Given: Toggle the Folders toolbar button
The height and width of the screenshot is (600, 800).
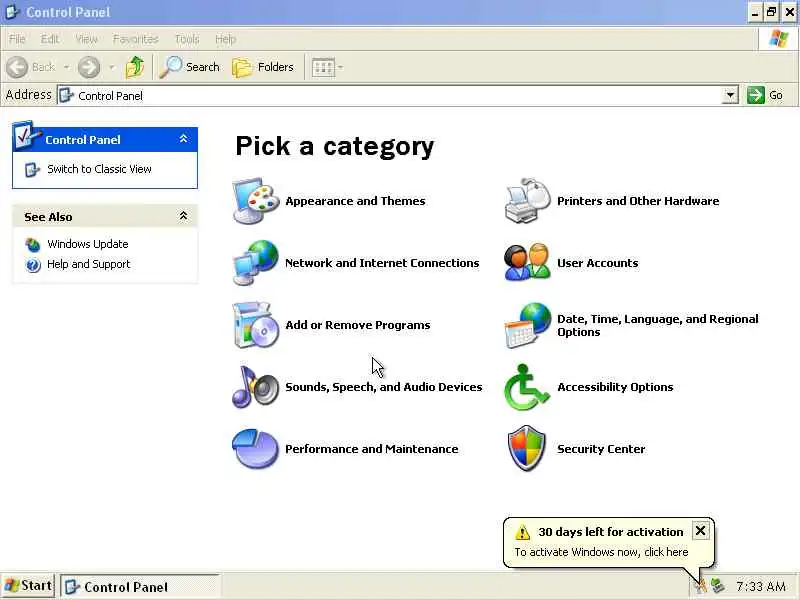Looking at the screenshot, I should tap(263, 67).
